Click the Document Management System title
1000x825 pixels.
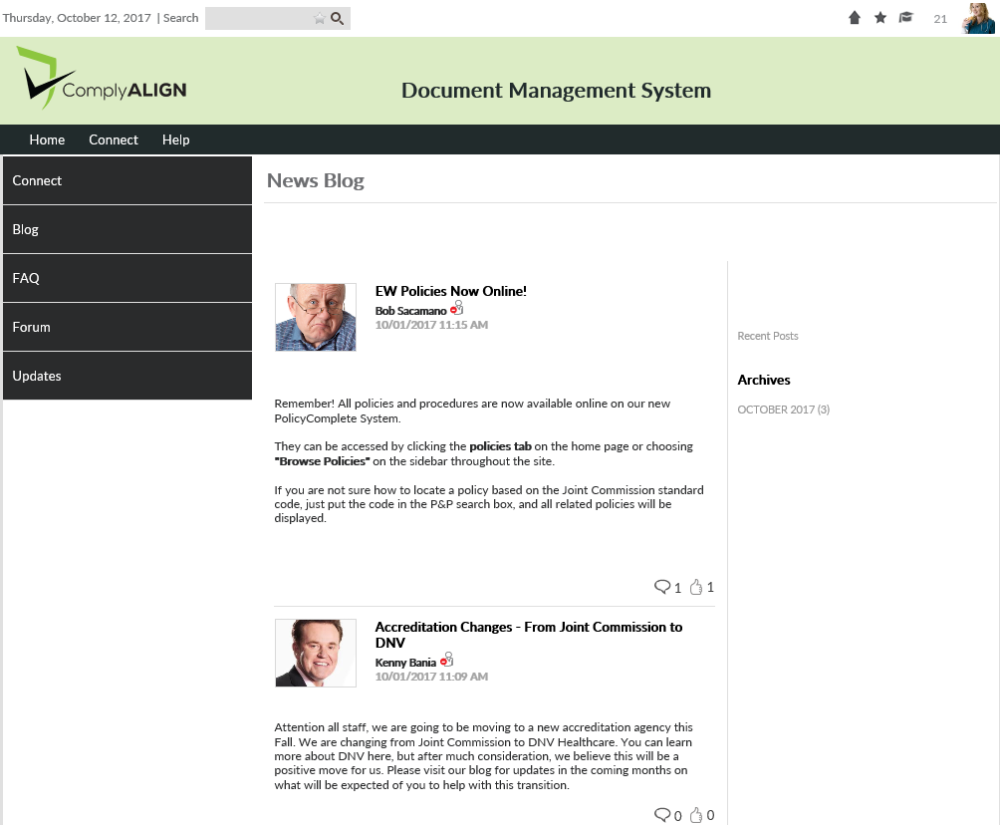[556, 91]
